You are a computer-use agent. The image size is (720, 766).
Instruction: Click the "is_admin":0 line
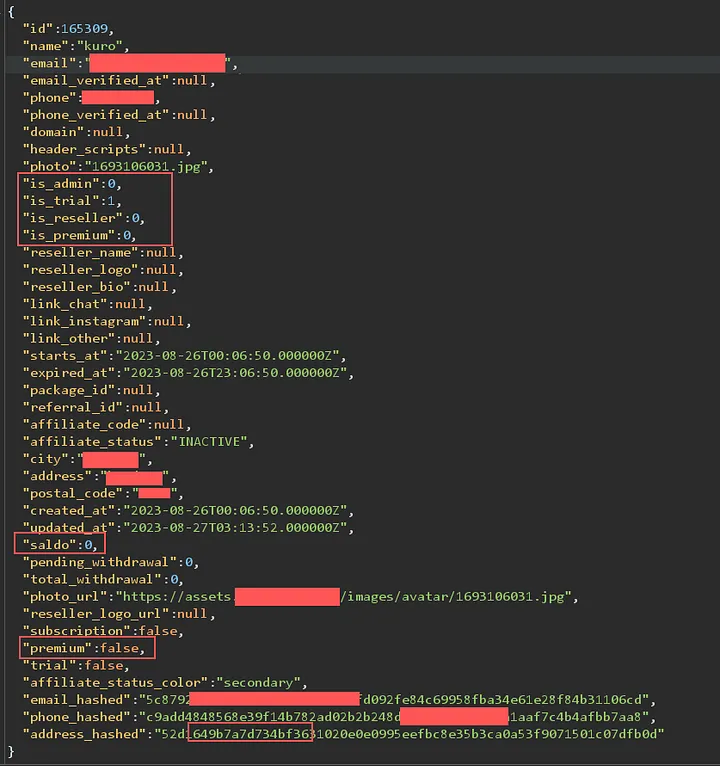pos(72,184)
